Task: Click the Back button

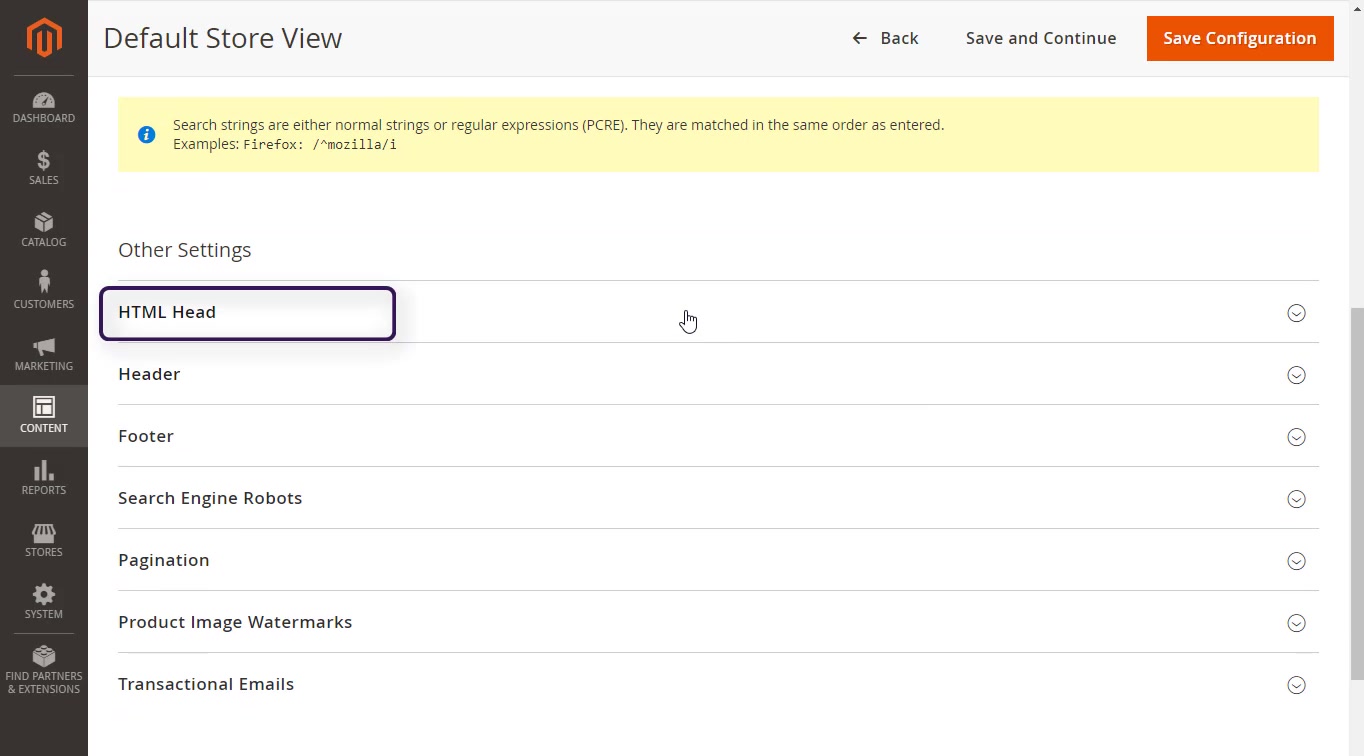Action: (885, 38)
